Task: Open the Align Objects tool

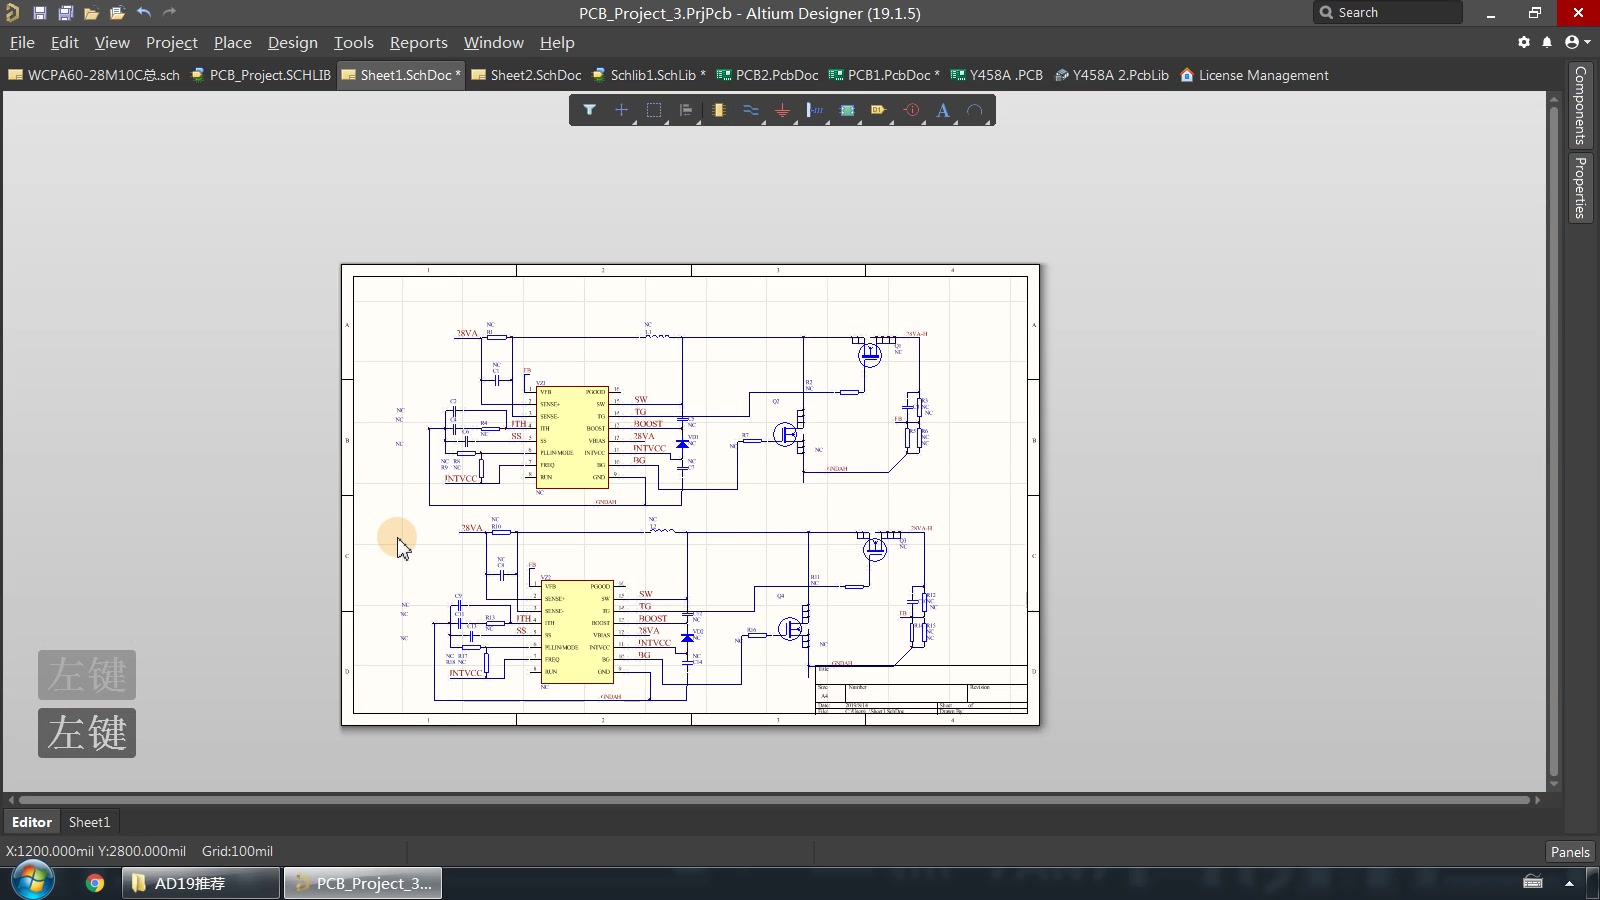Action: [685, 110]
